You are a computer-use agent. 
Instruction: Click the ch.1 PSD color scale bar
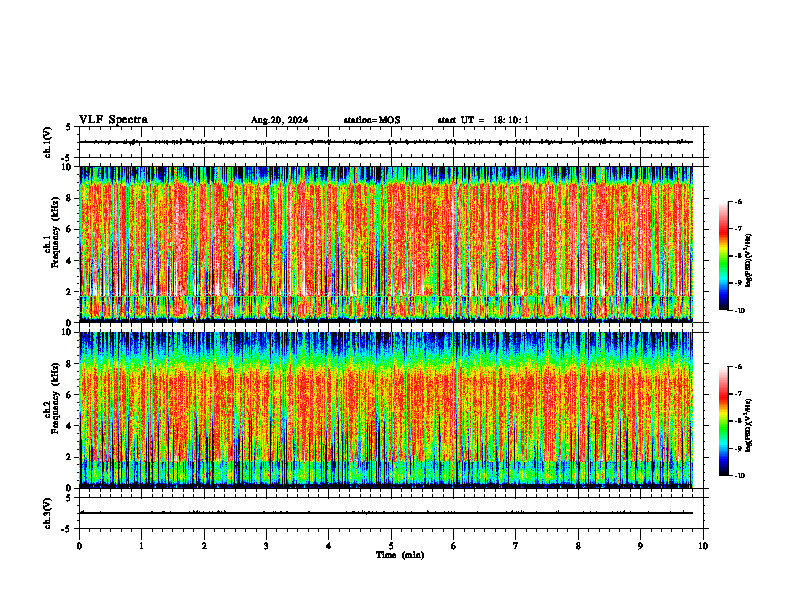(723, 256)
